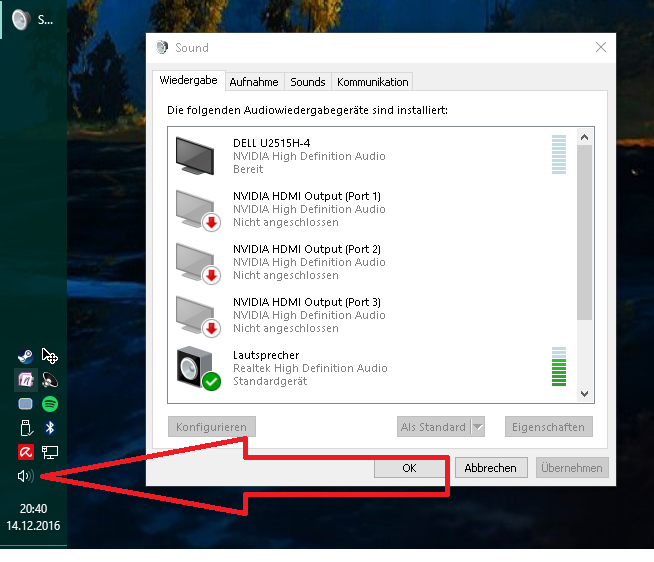Click the device list scroll up arrow
Image resolution: width=654 pixels, height=562 pixels.
pos(584,137)
